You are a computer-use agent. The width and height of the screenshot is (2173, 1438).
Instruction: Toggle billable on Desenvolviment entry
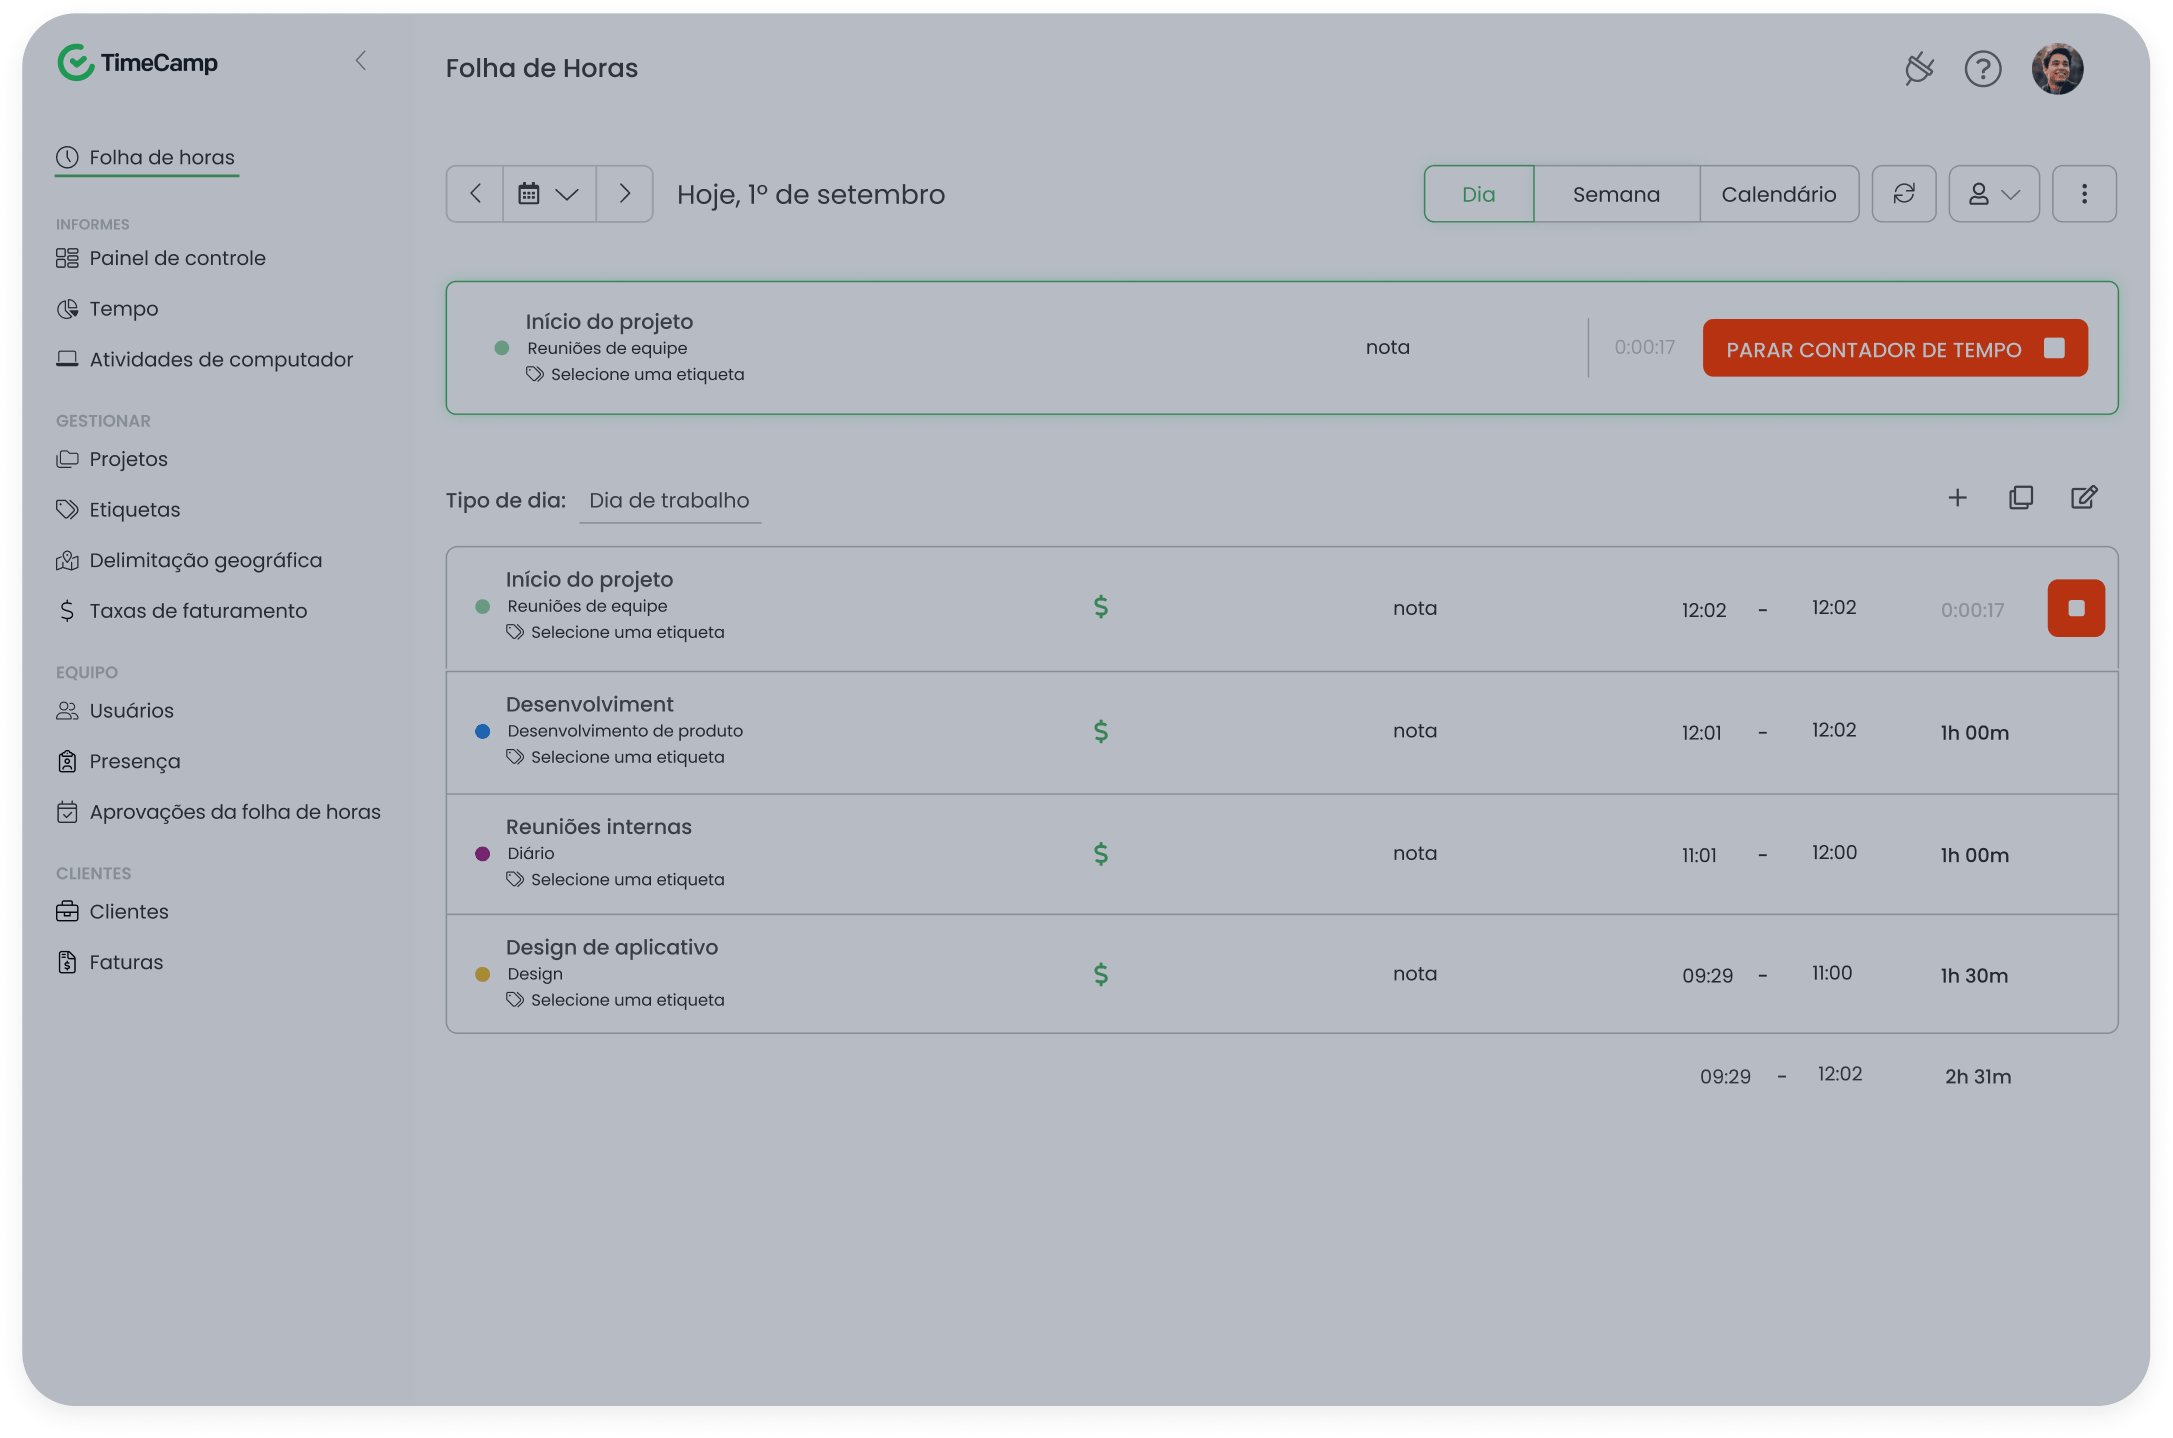pos(1101,732)
